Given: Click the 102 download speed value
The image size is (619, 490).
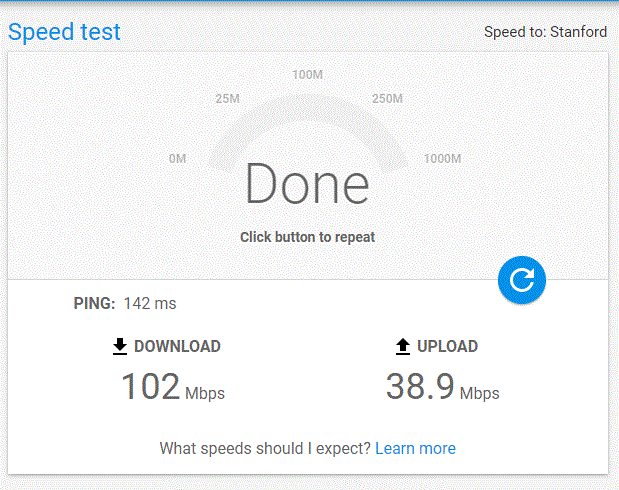Looking at the screenshot, I should [151, 386].
